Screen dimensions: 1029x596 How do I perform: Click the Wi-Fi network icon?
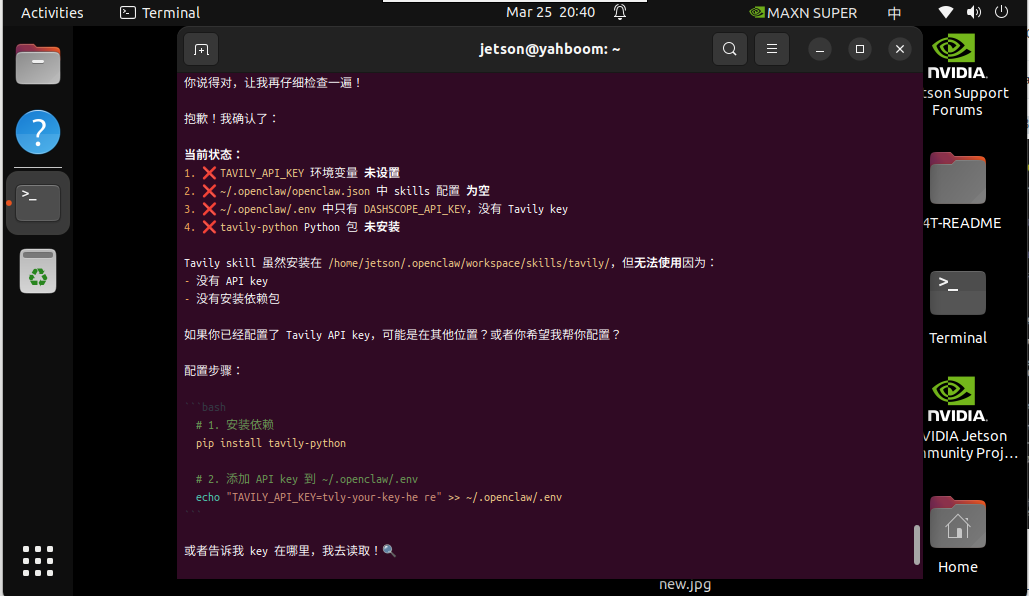(x=946, y=12)
